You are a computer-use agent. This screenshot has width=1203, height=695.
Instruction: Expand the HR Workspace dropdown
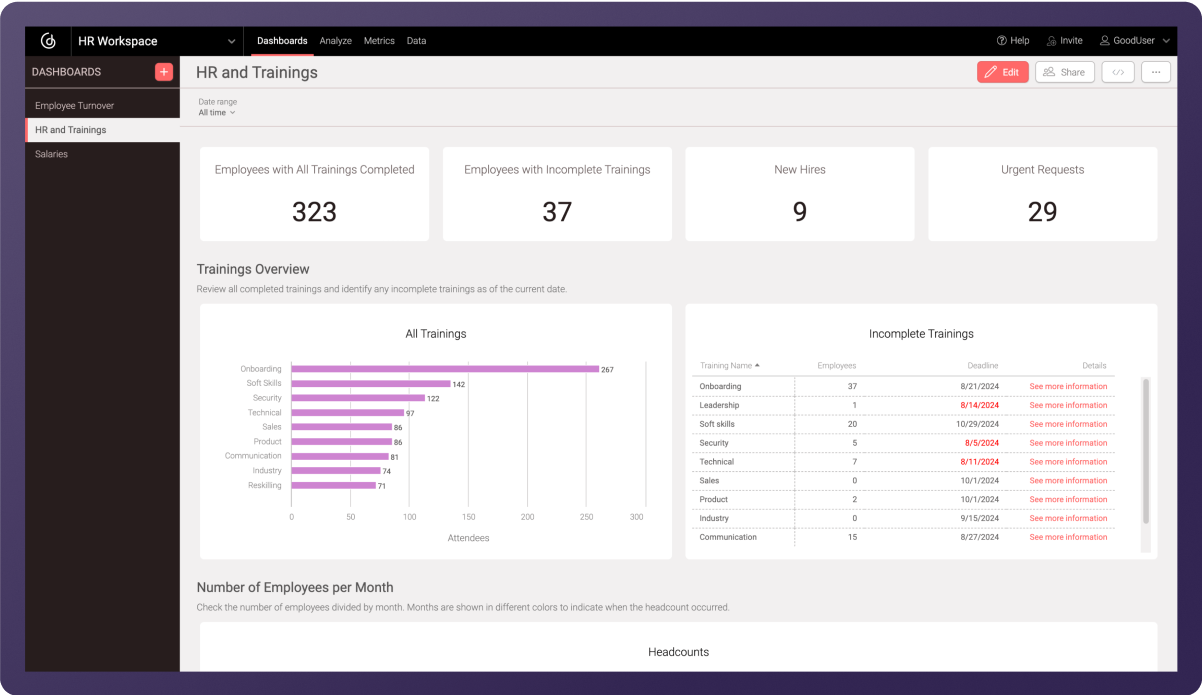click(231, 41)
